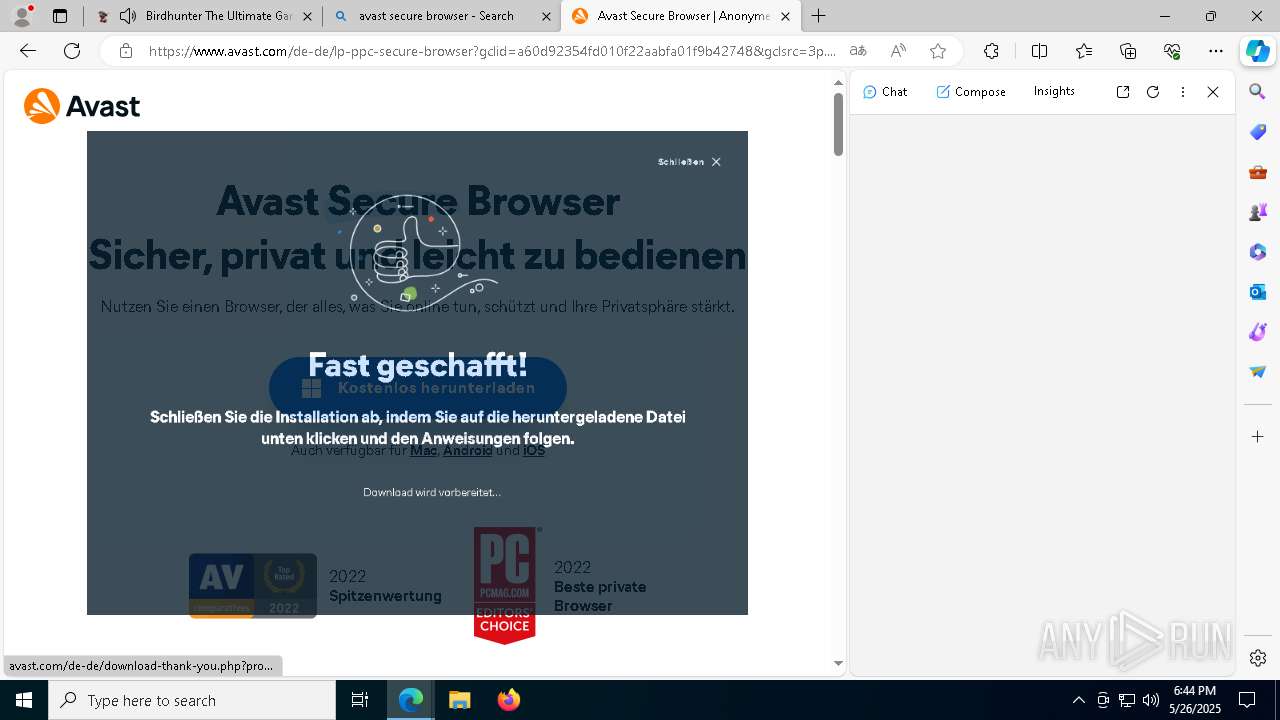This screenshot has height=720, width=1280.
Task: Toggle split screen view
Action: [1039, 51]
